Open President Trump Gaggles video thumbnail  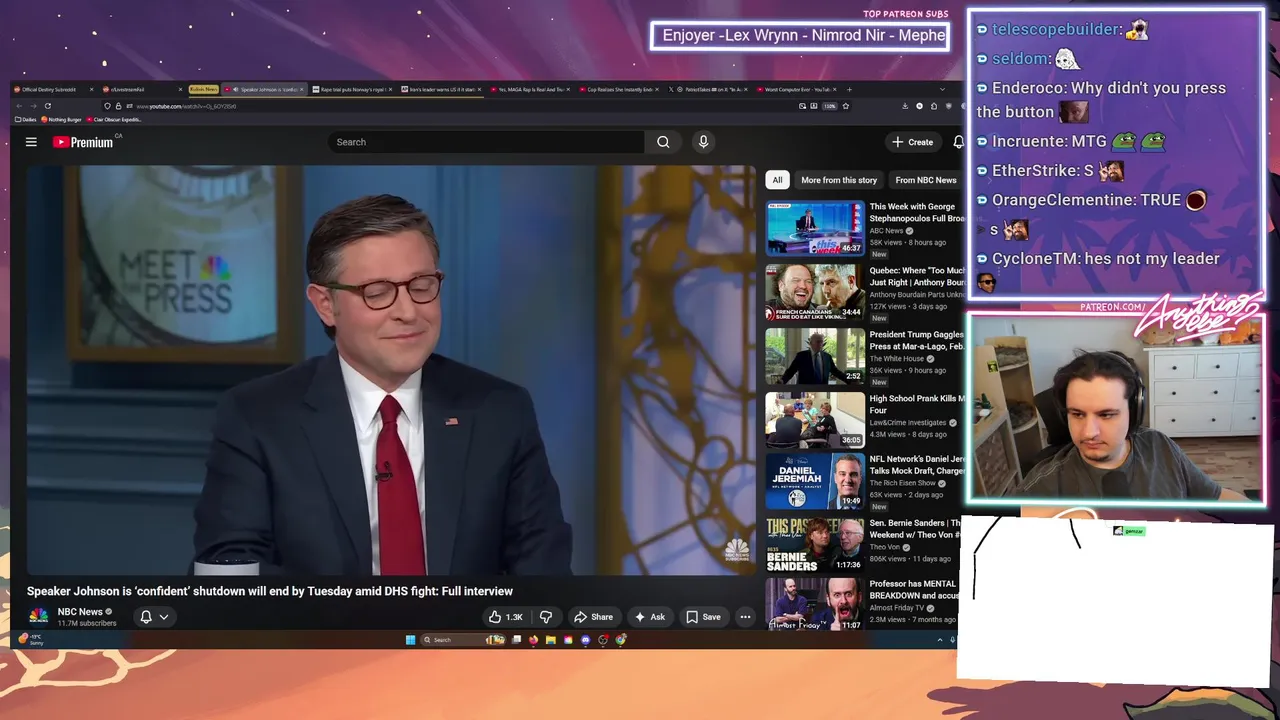[x=815, y=356]
